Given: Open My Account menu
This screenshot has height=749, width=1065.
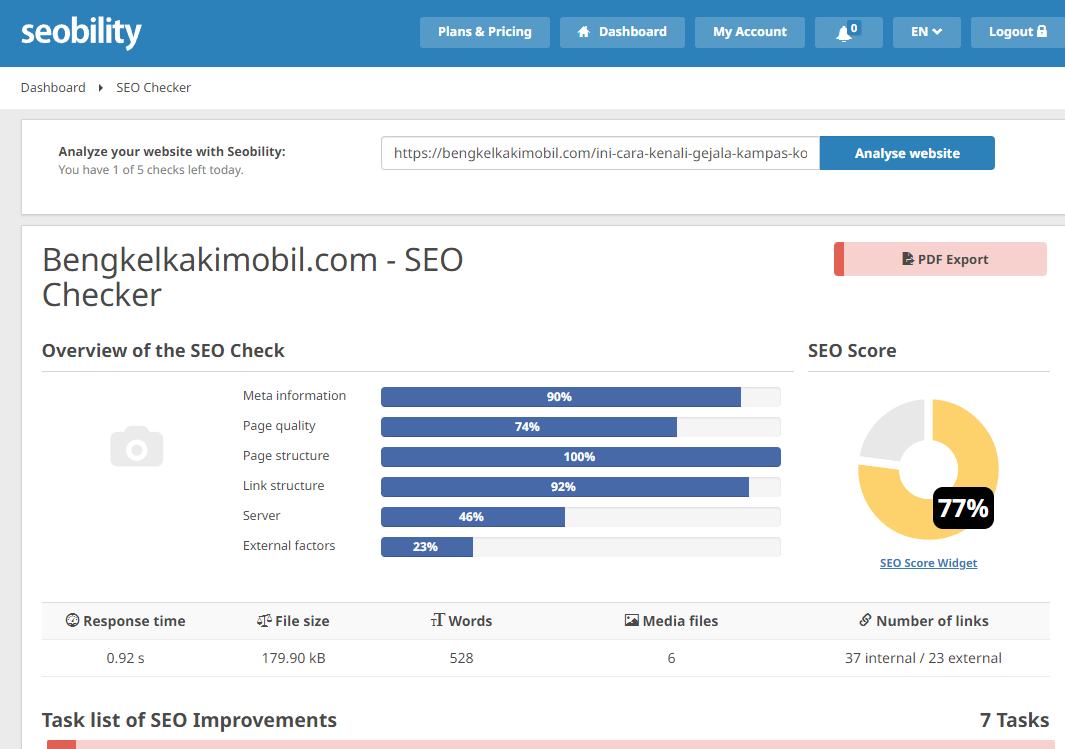Looking at the screenshot, I should tap(749, 32).
